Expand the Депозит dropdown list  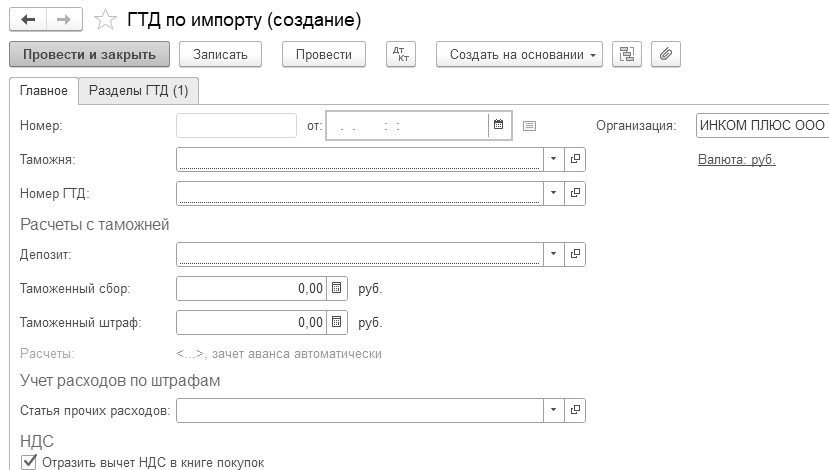(555, 255)
